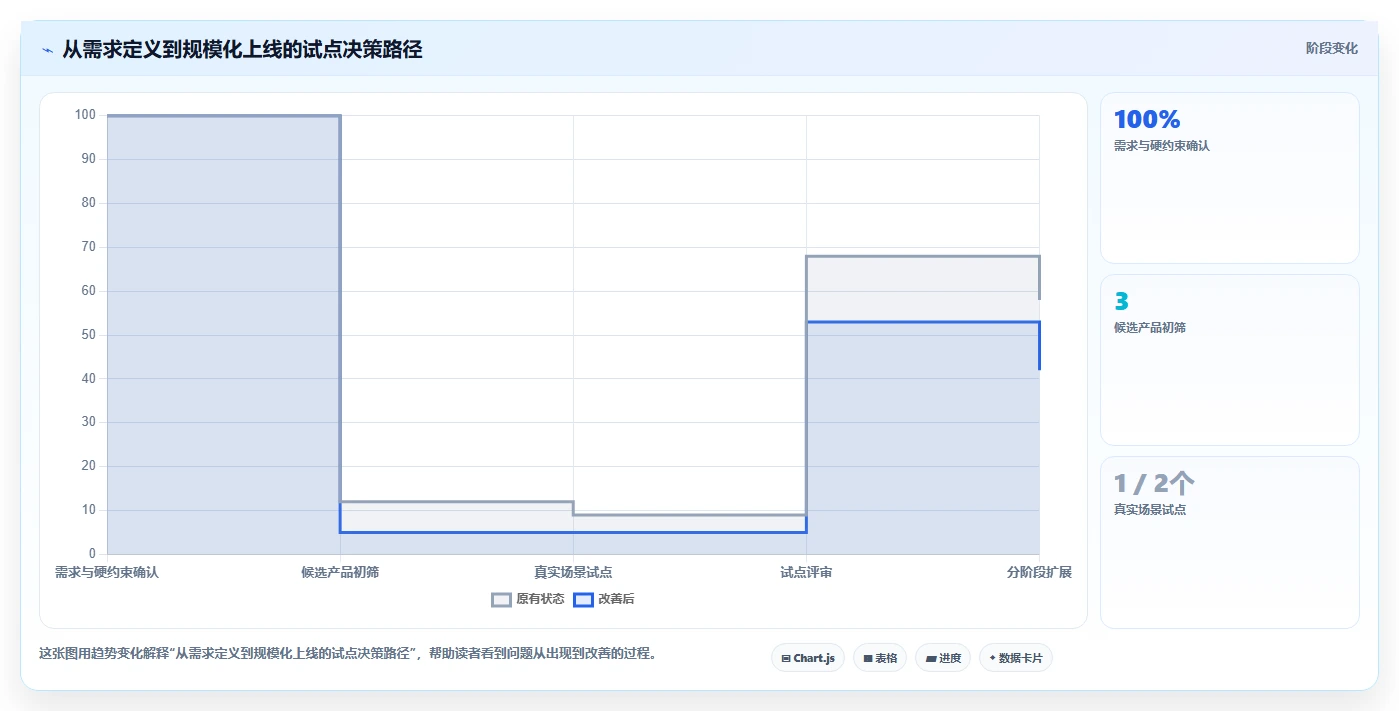
Task: Open the 1 / 2个 真实场景试点 card
Action: (x=1230, y=542)
